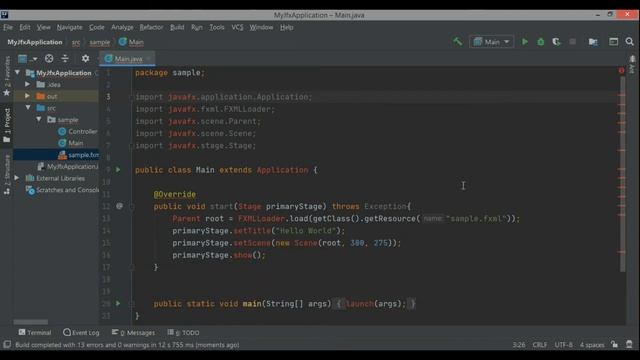Viewport: 640px width, 360px height.
Task: Click the project panel horizontal scrollbar
Action: pyautogui.click(x=31, y=322)
